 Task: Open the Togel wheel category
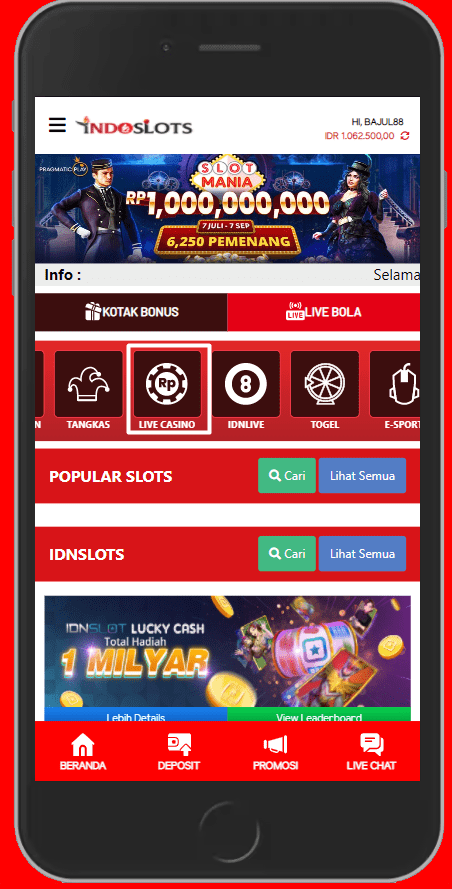(325, 390)
